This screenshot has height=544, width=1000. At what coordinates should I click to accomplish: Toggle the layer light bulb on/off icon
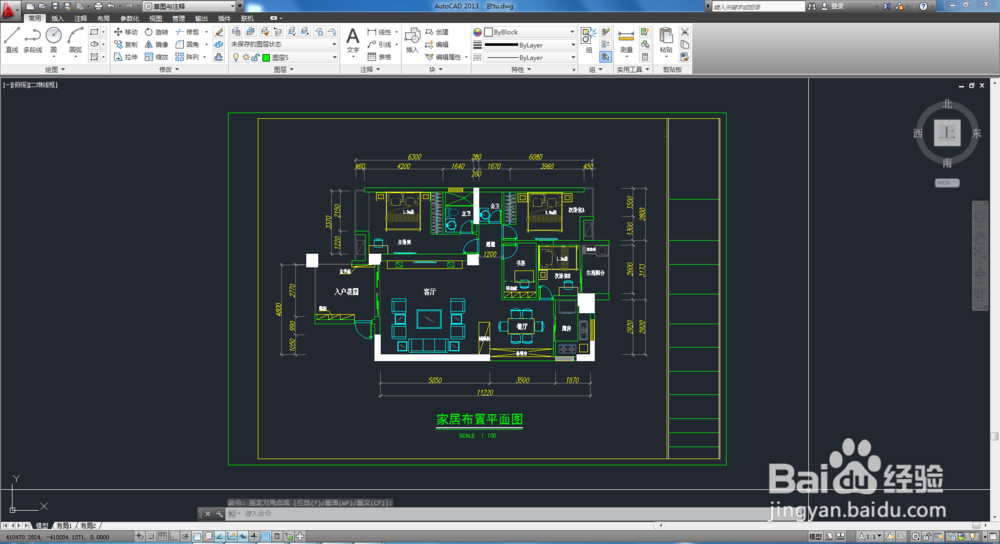235,57
